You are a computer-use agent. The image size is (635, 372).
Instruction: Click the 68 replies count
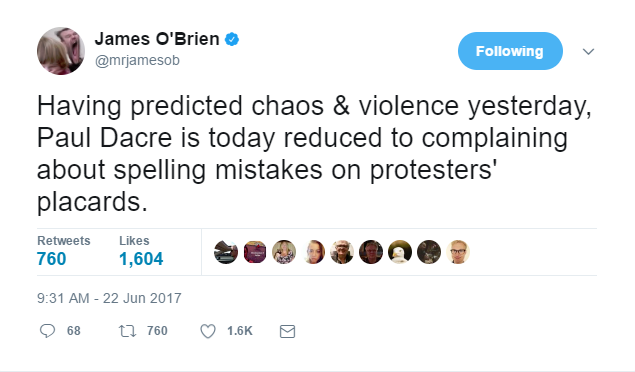(x=74, y=331)
